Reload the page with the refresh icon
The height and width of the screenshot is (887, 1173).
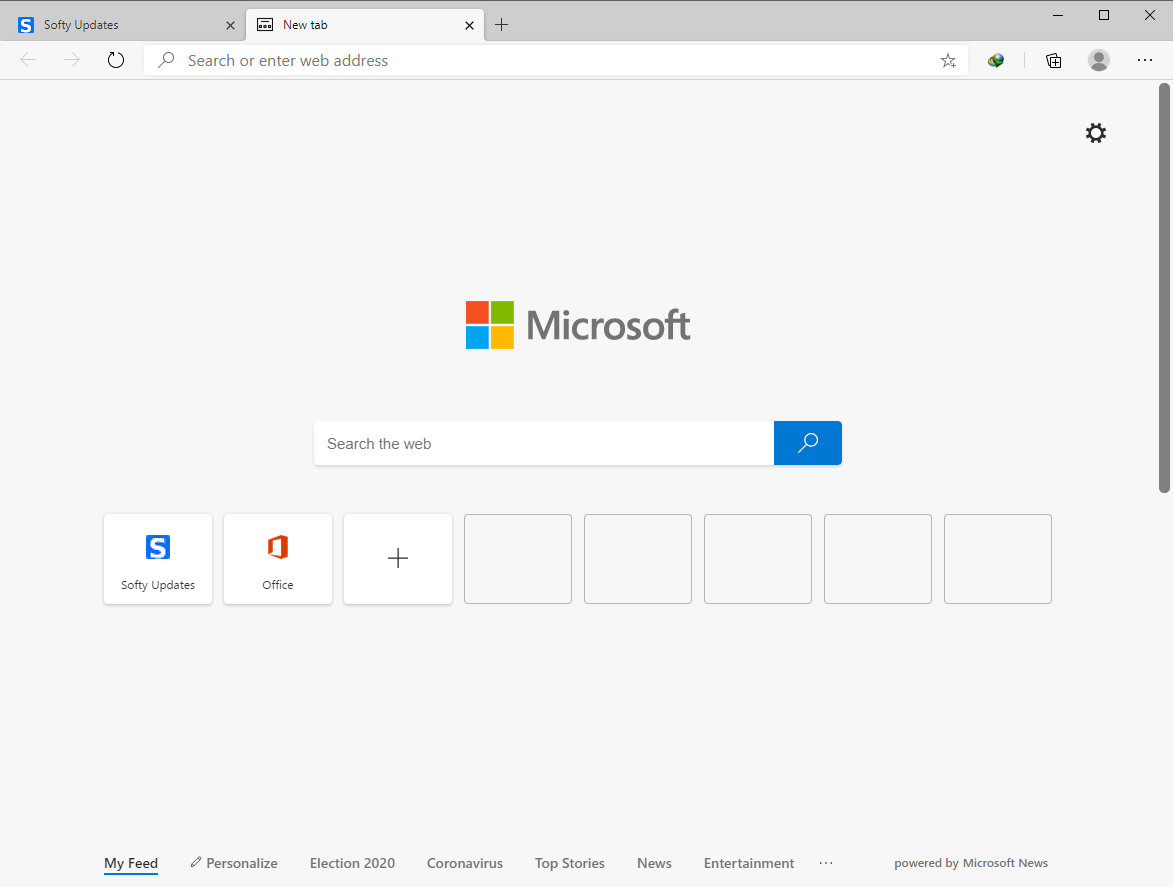tap(115, 60)
